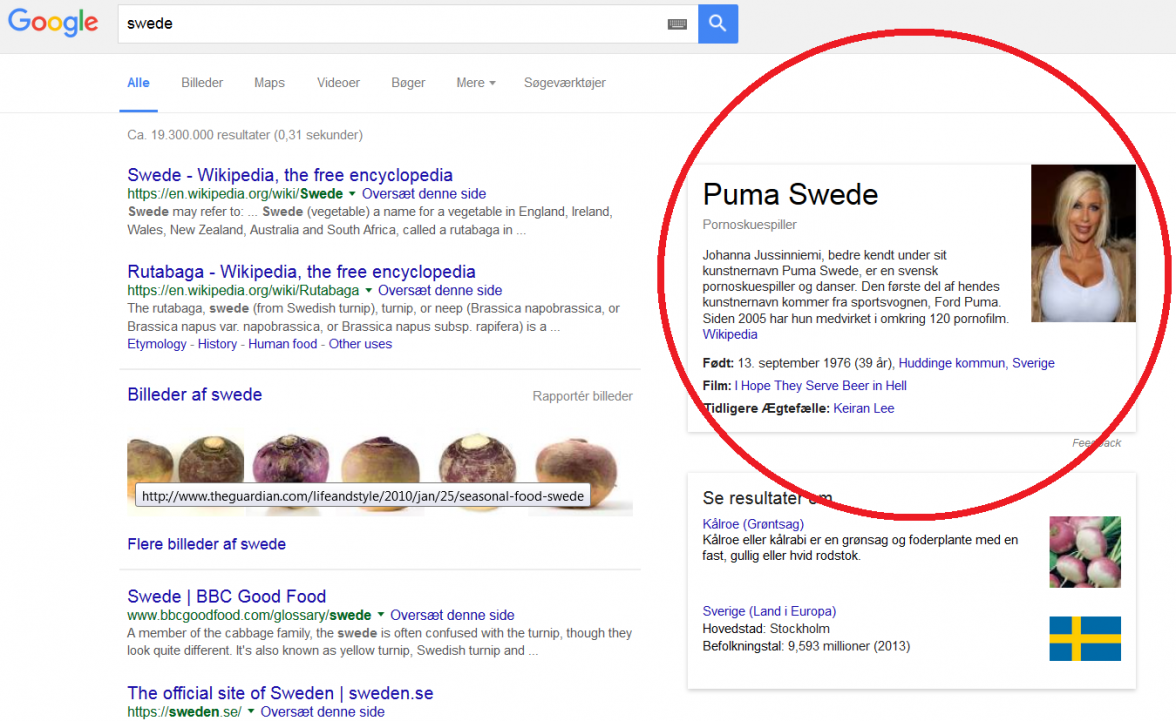
Task: Start search with the blue magnifier button
Action: (x=717, y=23)
